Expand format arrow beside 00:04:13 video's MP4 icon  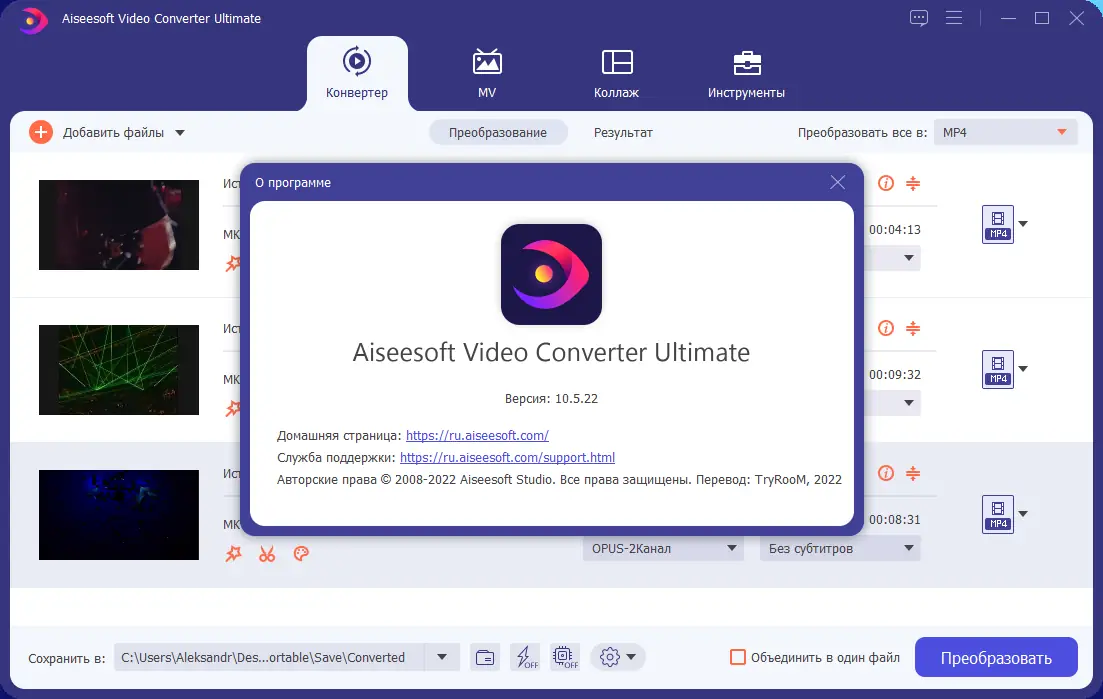pos(1024,224)
